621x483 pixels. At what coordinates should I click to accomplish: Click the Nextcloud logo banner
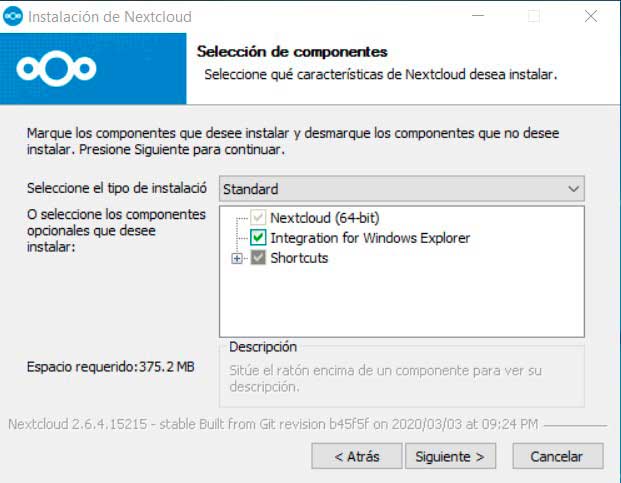[93, 68]
